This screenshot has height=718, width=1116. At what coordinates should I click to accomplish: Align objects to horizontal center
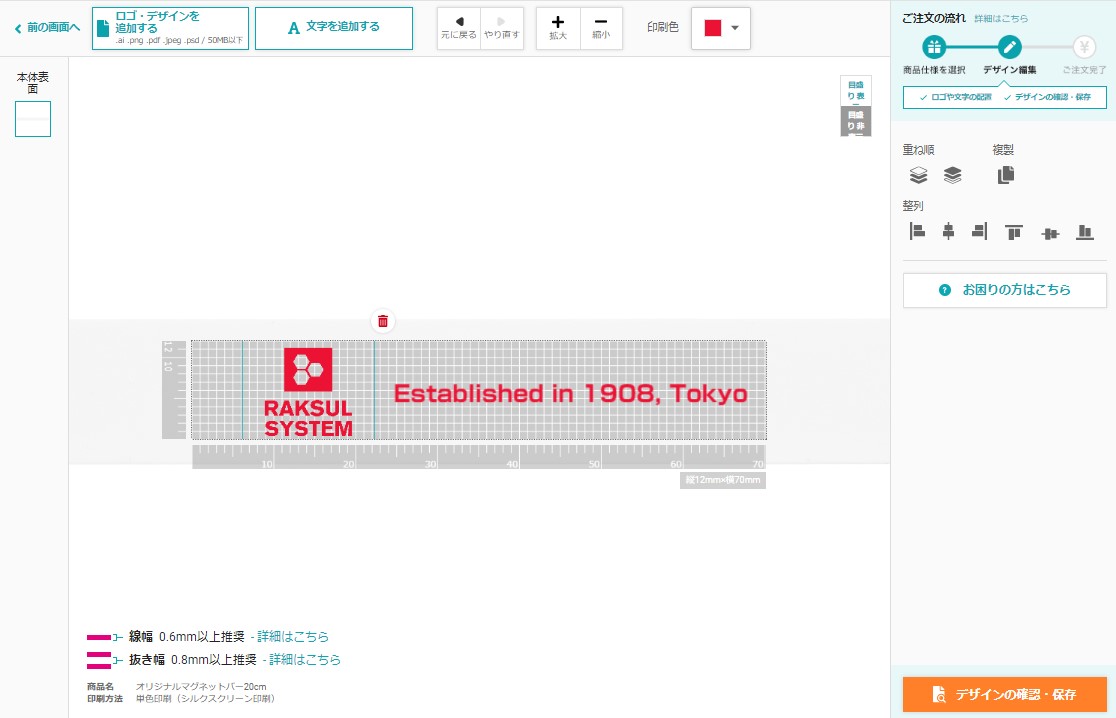pos(948,231)
